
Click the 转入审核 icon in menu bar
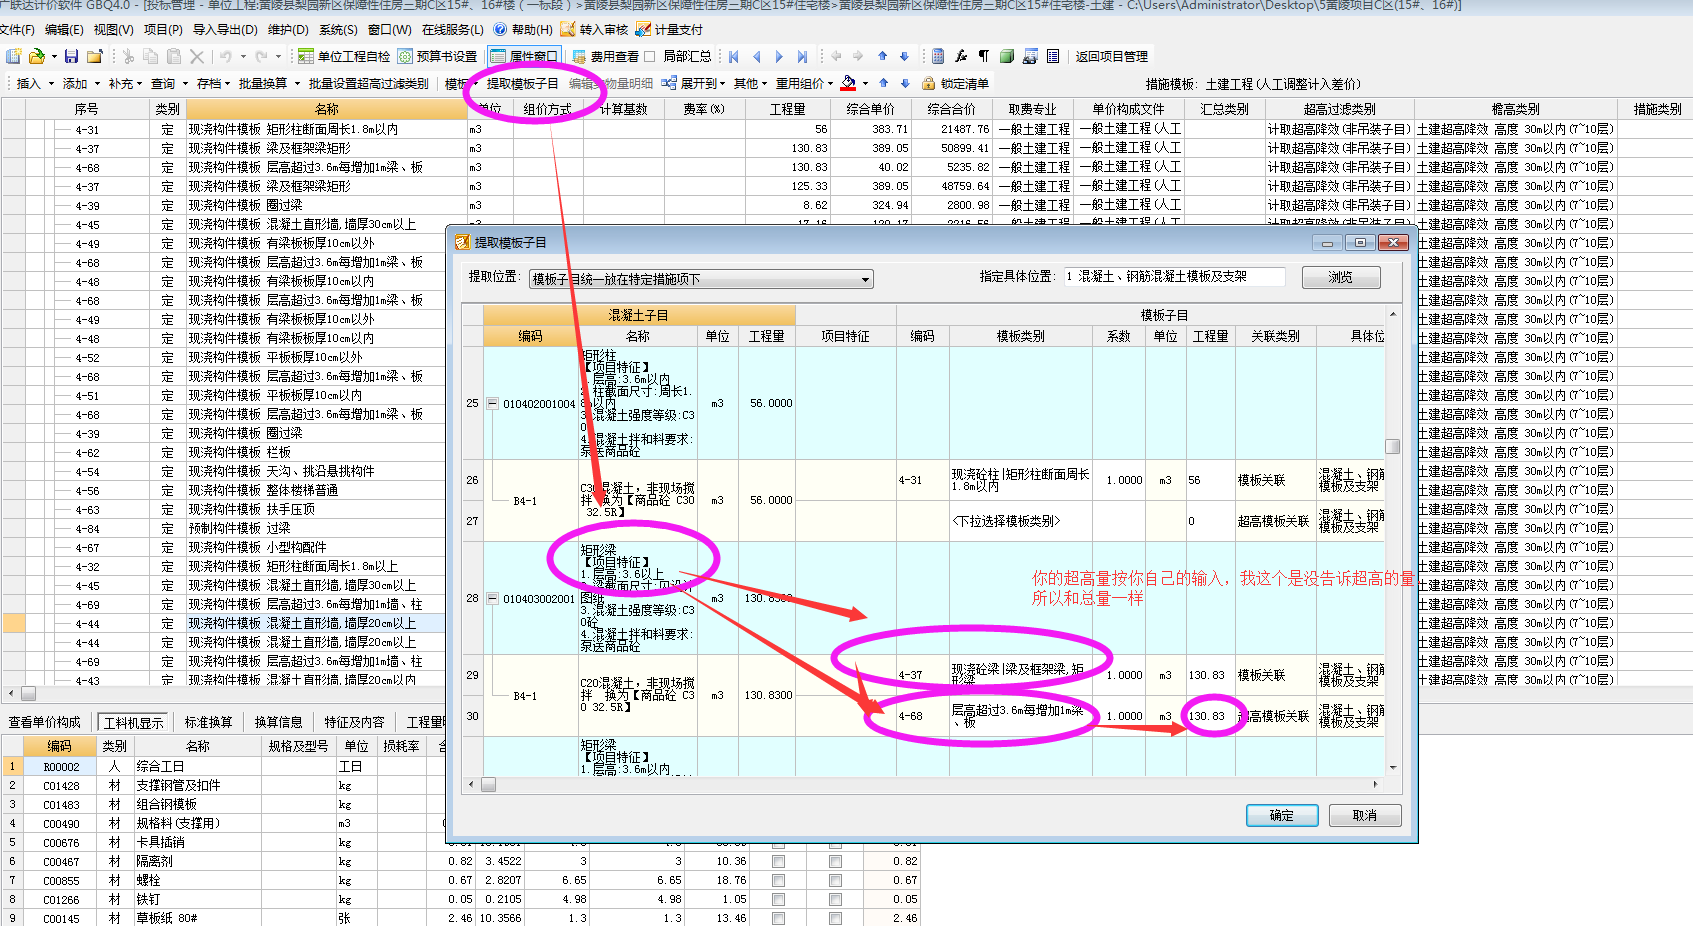click(568, 29)
